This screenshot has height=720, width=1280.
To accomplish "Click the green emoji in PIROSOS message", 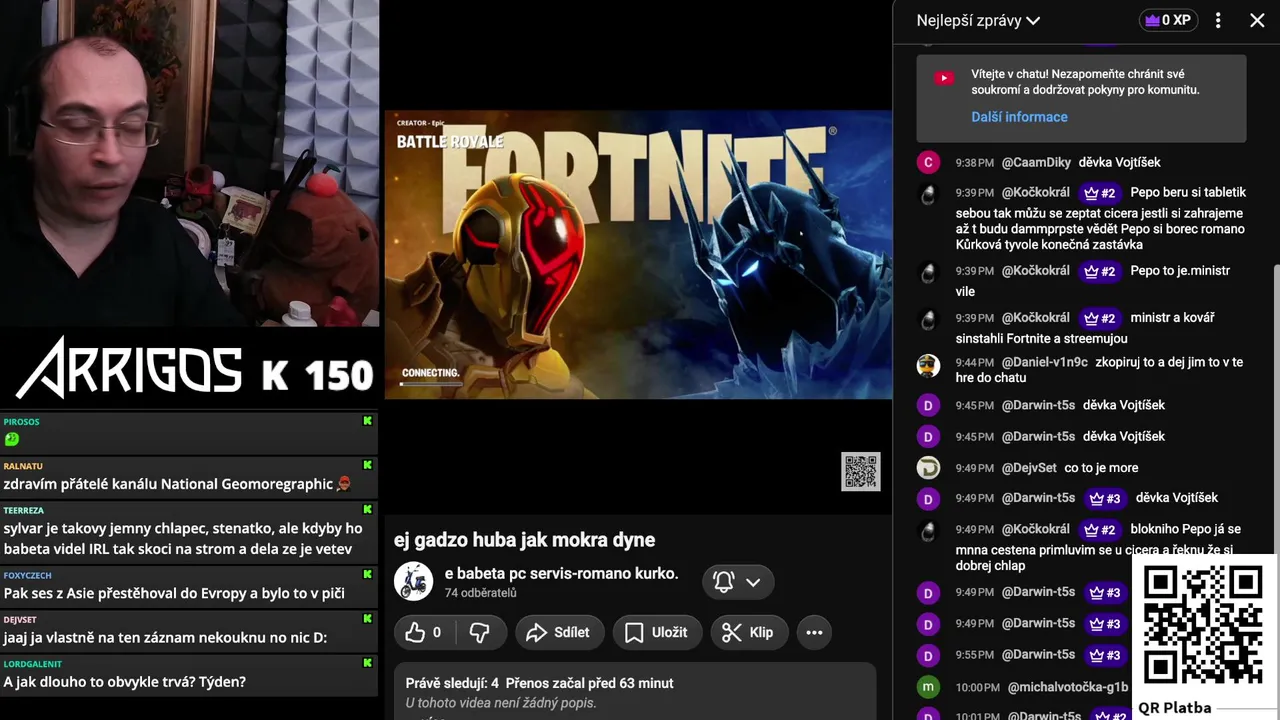I will tap(12, 439).
